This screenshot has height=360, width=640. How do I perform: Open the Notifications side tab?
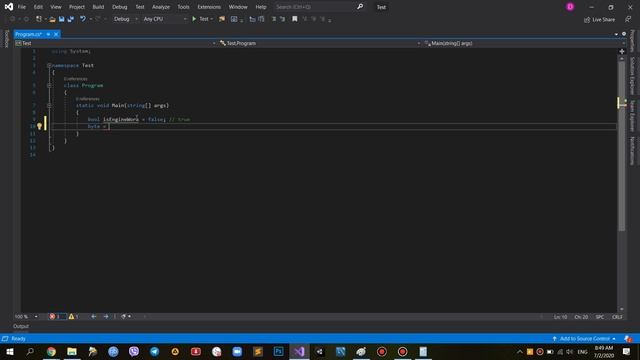coord(632,151)
